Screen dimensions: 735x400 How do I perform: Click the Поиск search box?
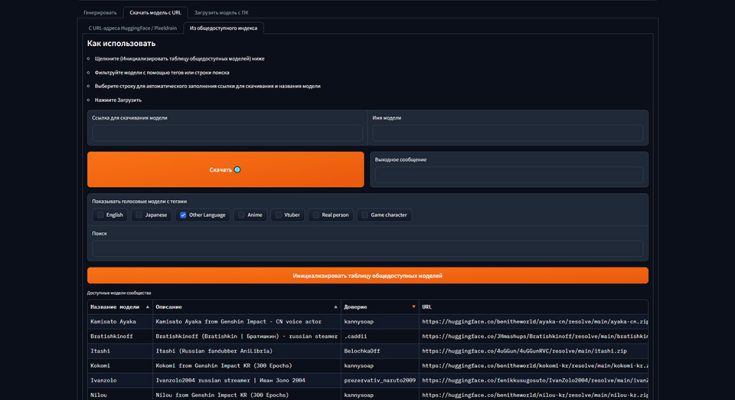pyautogui.click(x=367, y=248)
